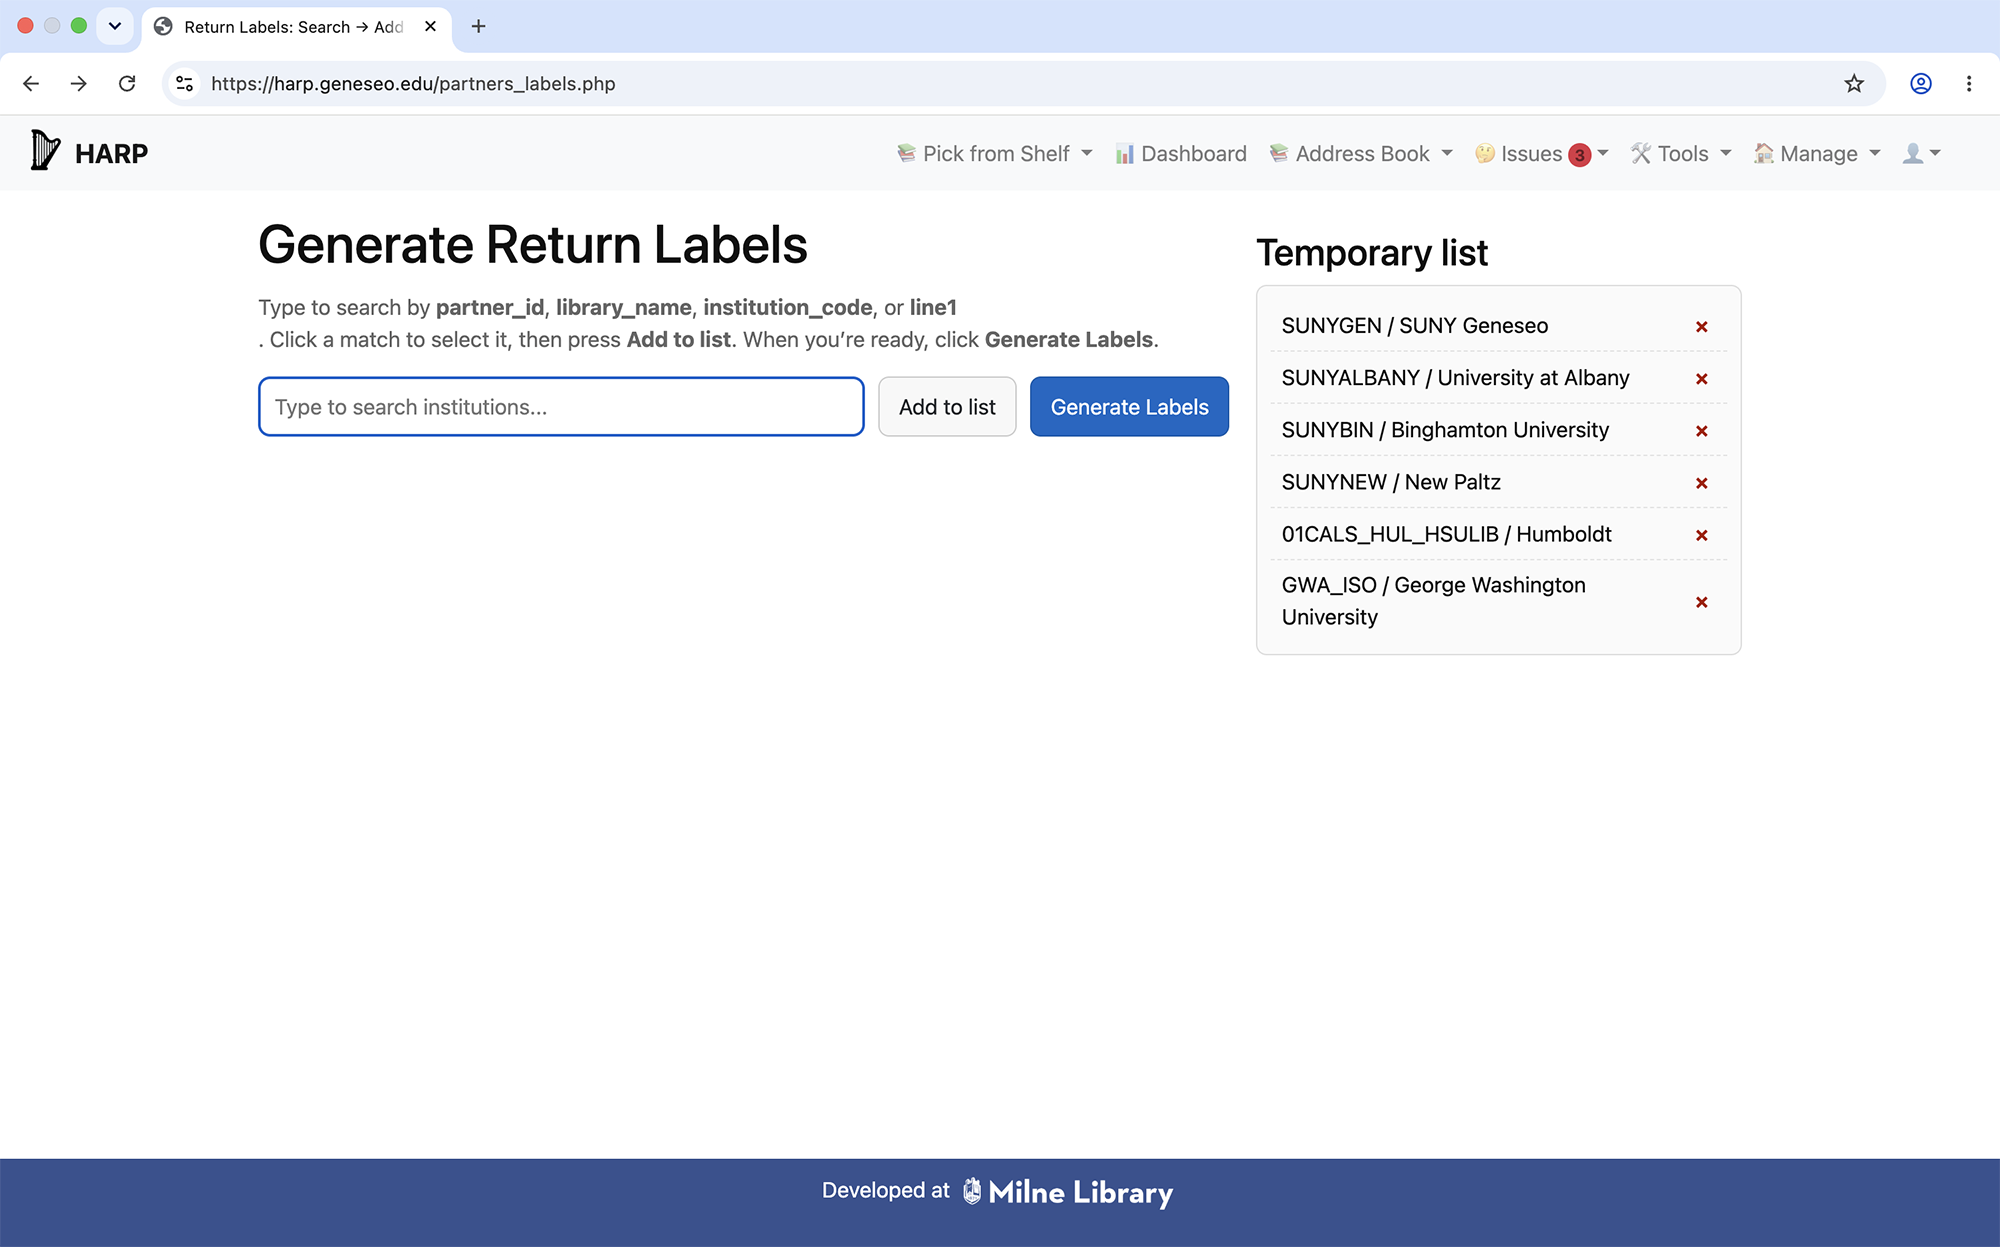
Task: Expand the Manage menu
Action: pyautogui.click(x=1817, y=154)
